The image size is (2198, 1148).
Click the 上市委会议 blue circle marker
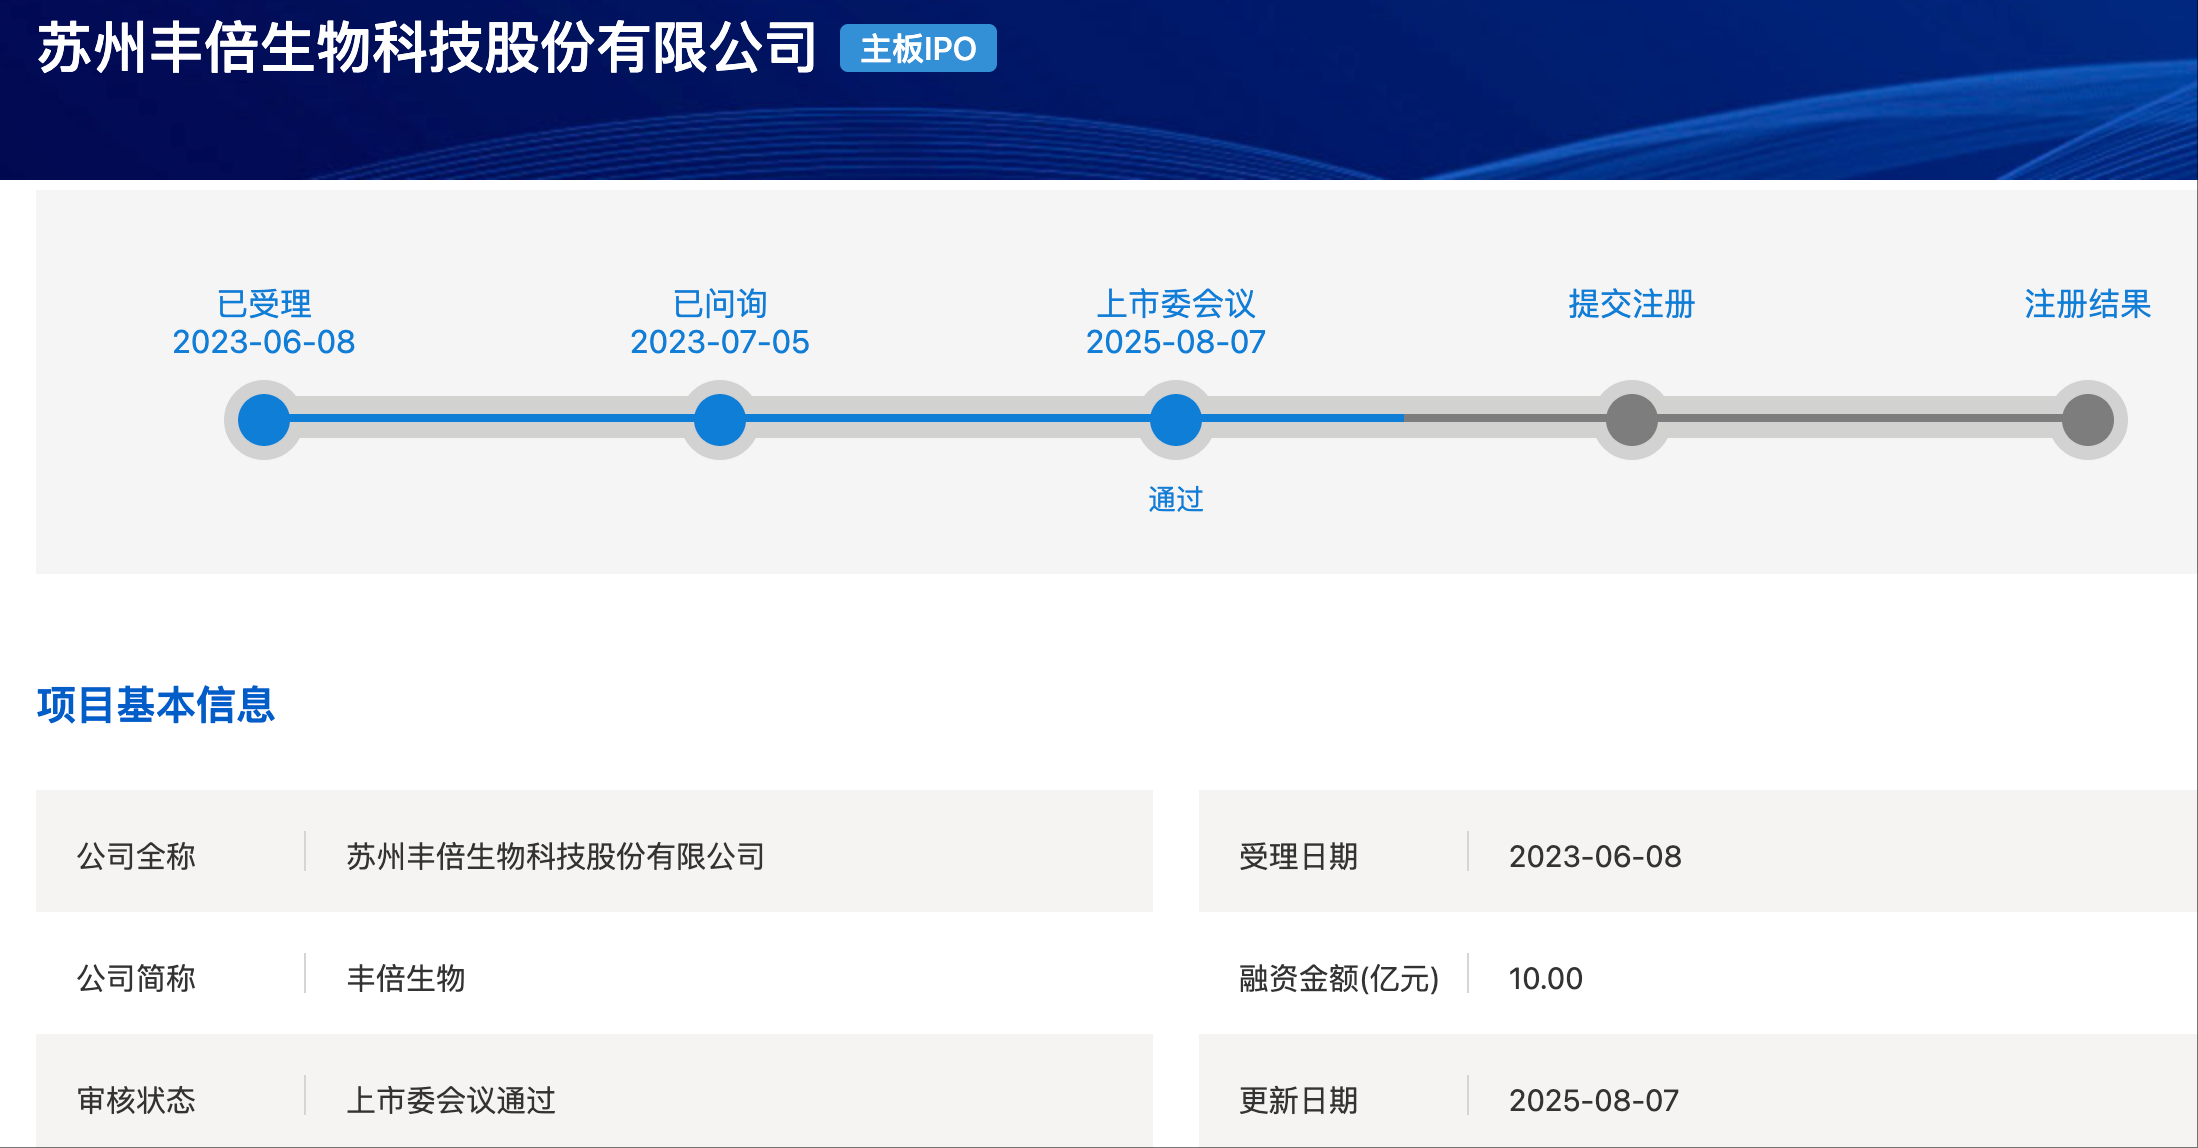pyautogui.click(x=1176, y=420)
